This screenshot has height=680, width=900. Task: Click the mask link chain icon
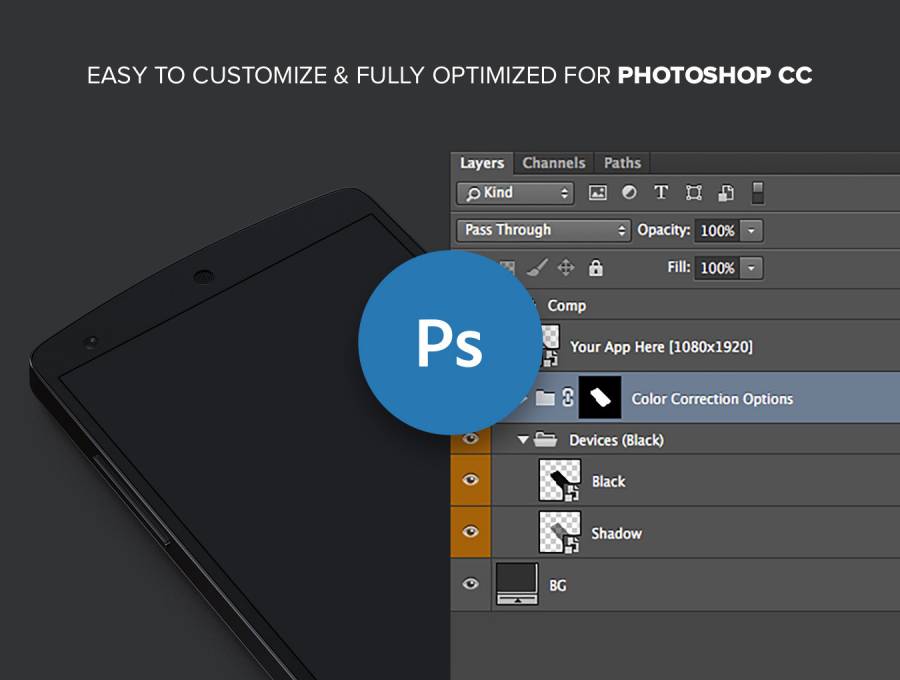click(x=568, y=398)
